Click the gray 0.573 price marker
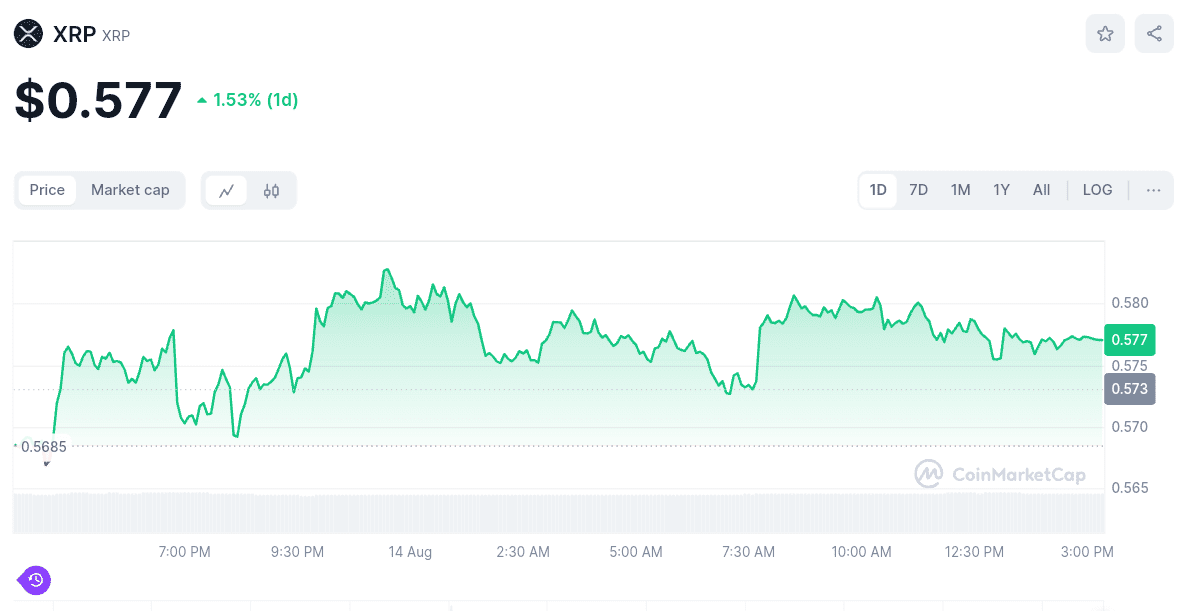This screenshot has width=1185, height=611. (x=1129, y=389)
